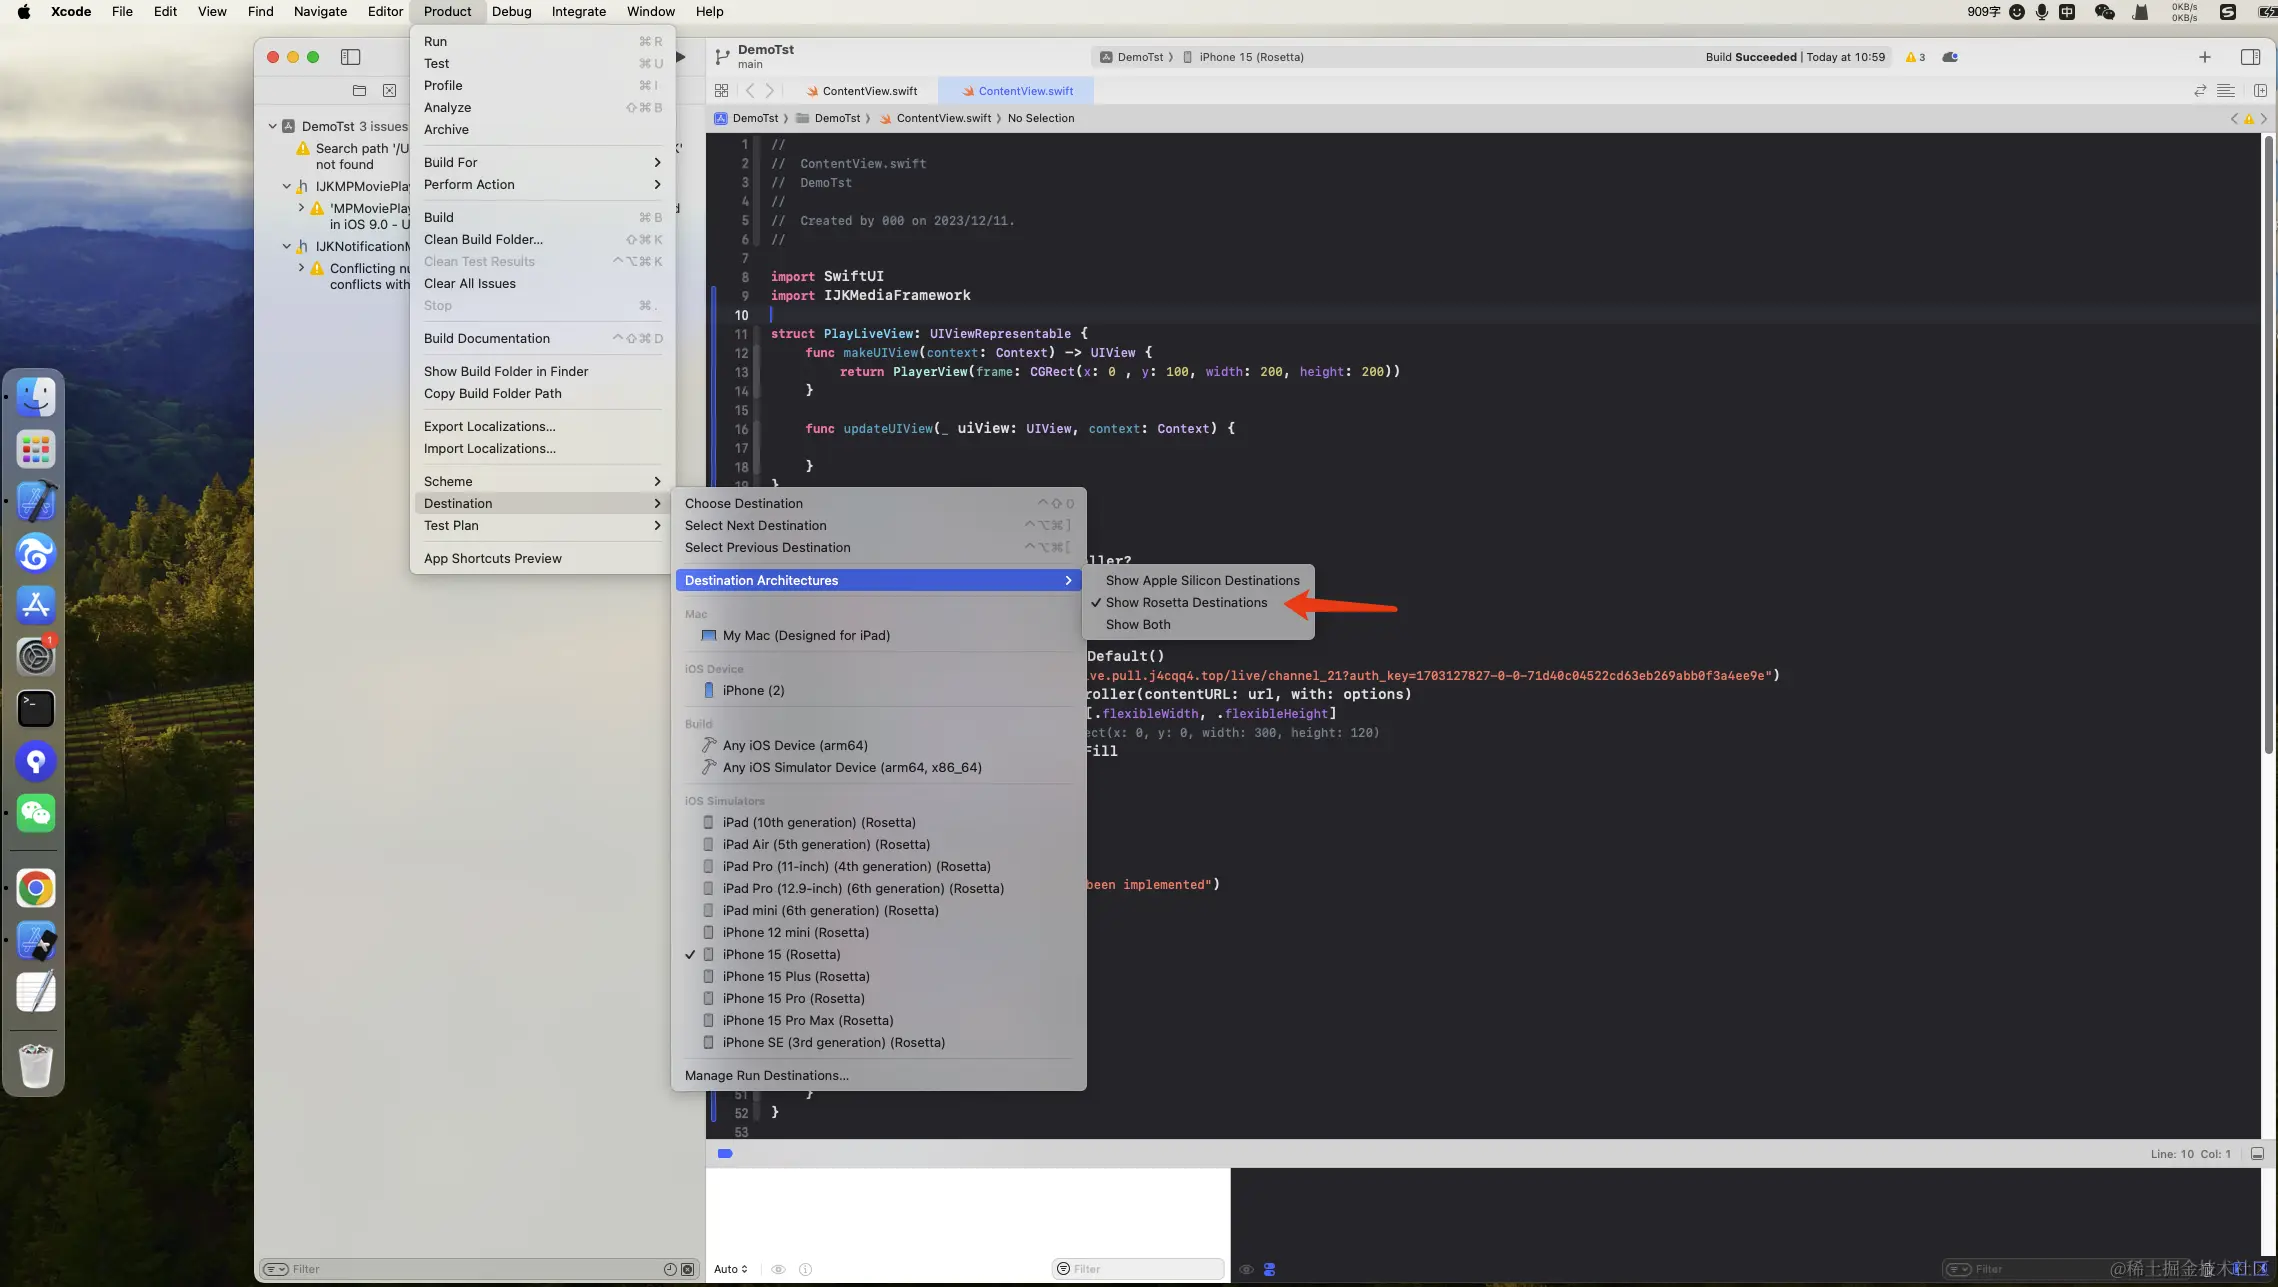
Task: Choose iPhone 15 Pro Max (Rosetta) simulator
Action: point(878,1020)
